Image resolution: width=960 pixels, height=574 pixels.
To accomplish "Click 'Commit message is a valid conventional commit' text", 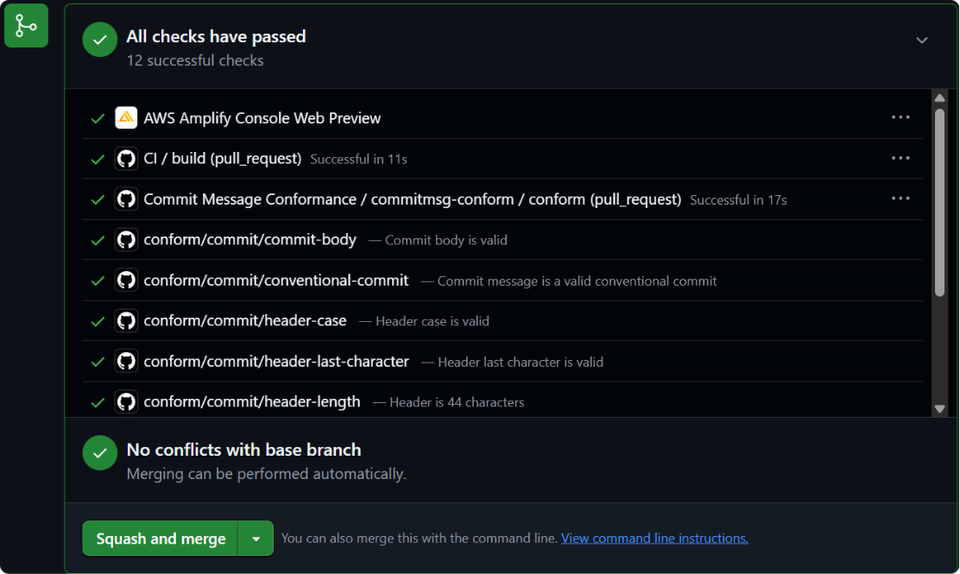I will [577, 281].
